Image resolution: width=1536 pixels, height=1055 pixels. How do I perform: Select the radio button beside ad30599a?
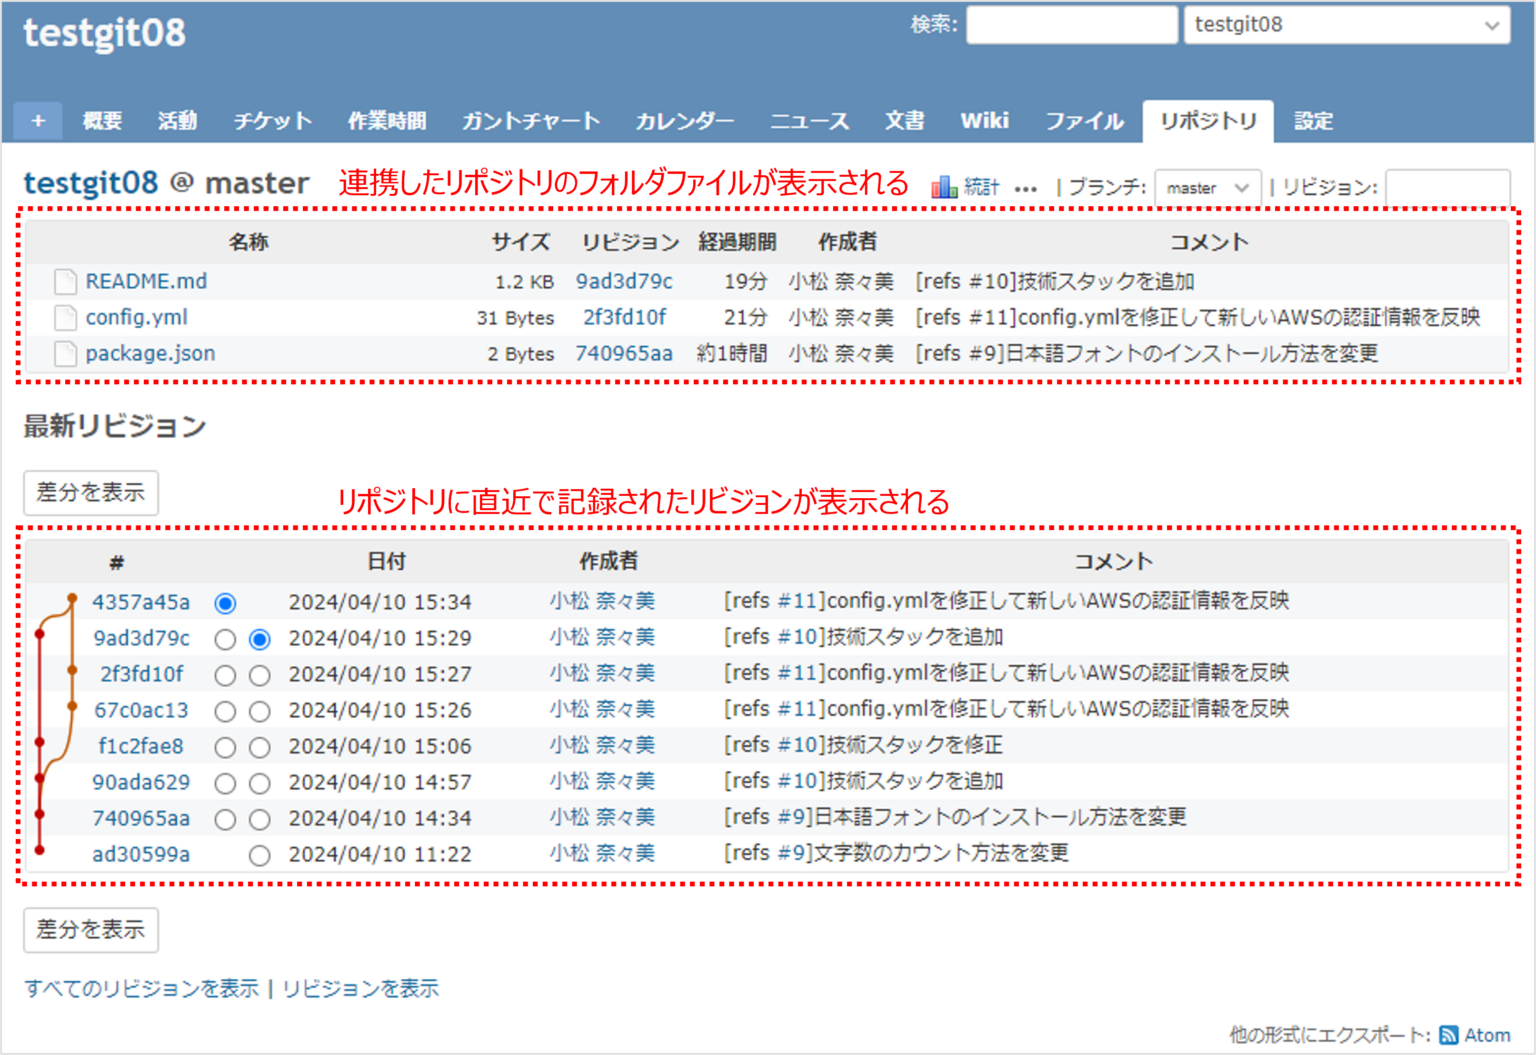coord(260,855)
